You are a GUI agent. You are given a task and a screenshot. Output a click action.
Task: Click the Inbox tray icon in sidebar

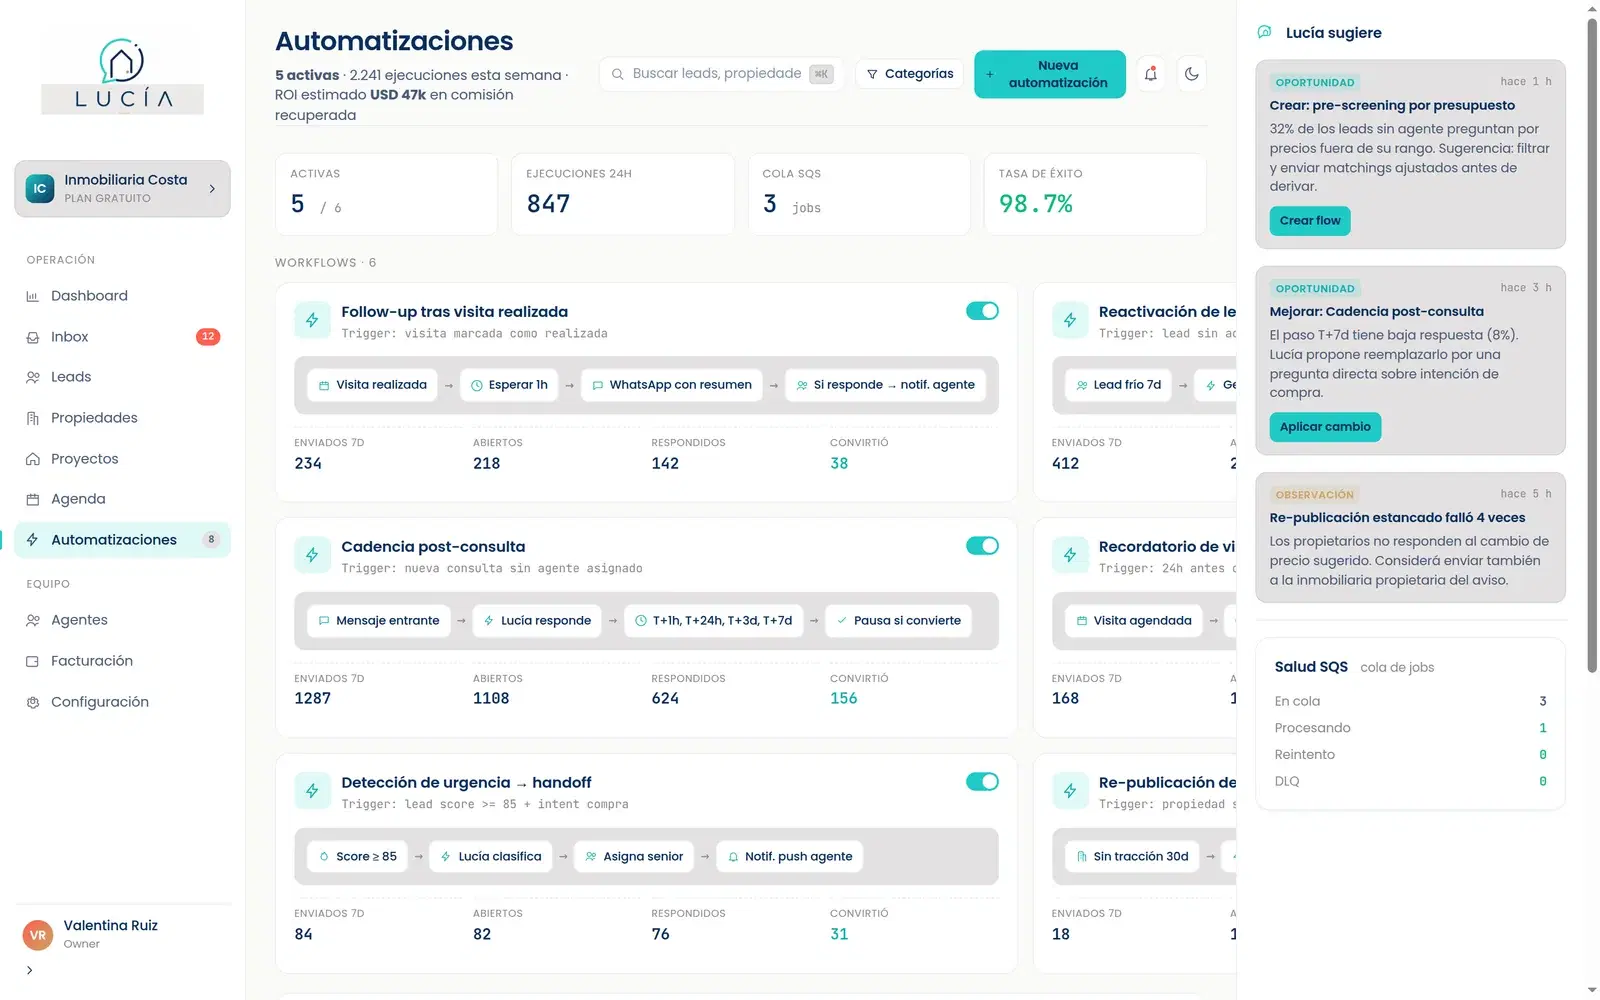(x=33, y=337)
